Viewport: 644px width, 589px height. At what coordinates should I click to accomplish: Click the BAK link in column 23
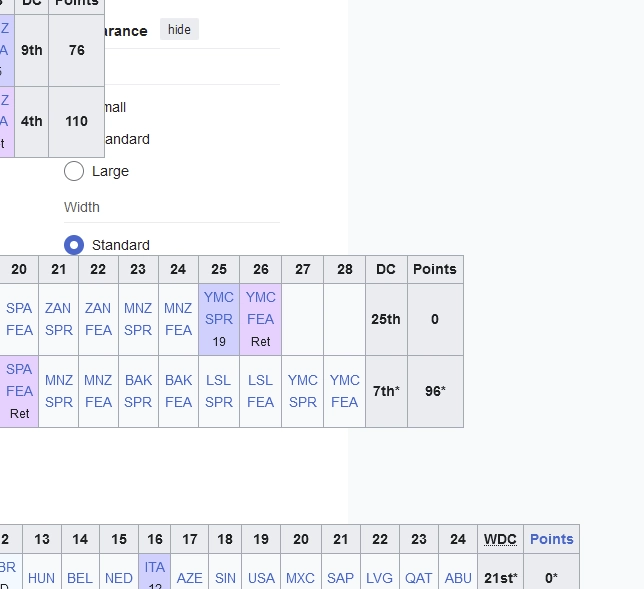[x=138, y=381]
